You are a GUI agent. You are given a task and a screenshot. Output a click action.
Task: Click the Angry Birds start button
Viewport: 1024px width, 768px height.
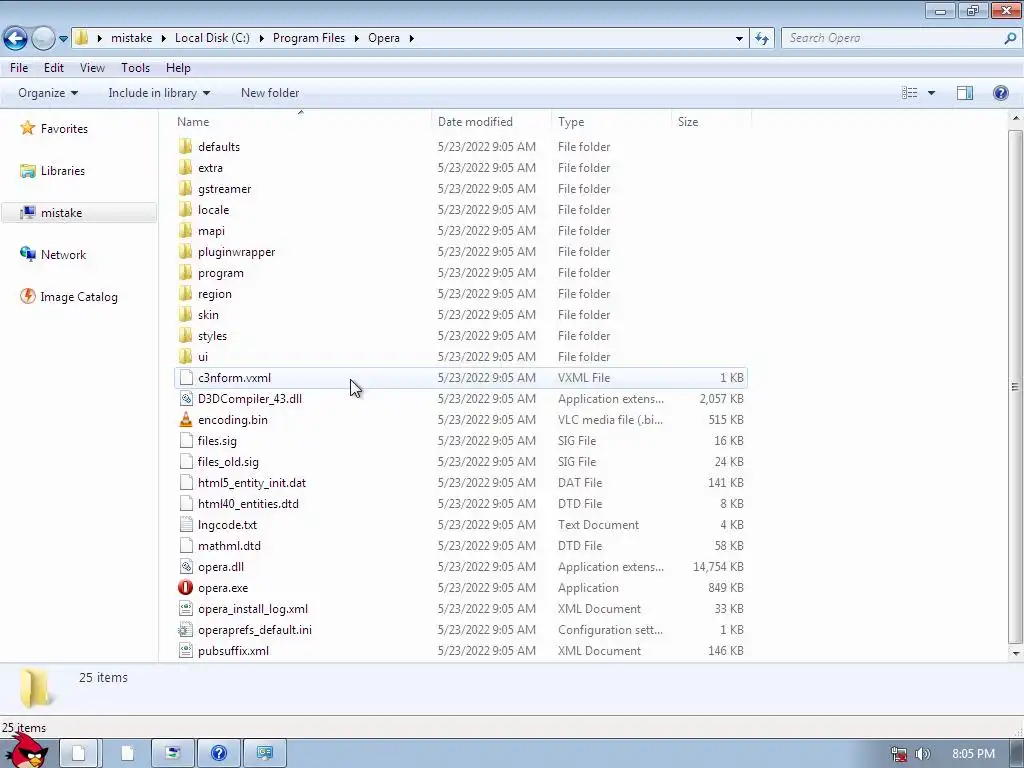coord(26,751)
